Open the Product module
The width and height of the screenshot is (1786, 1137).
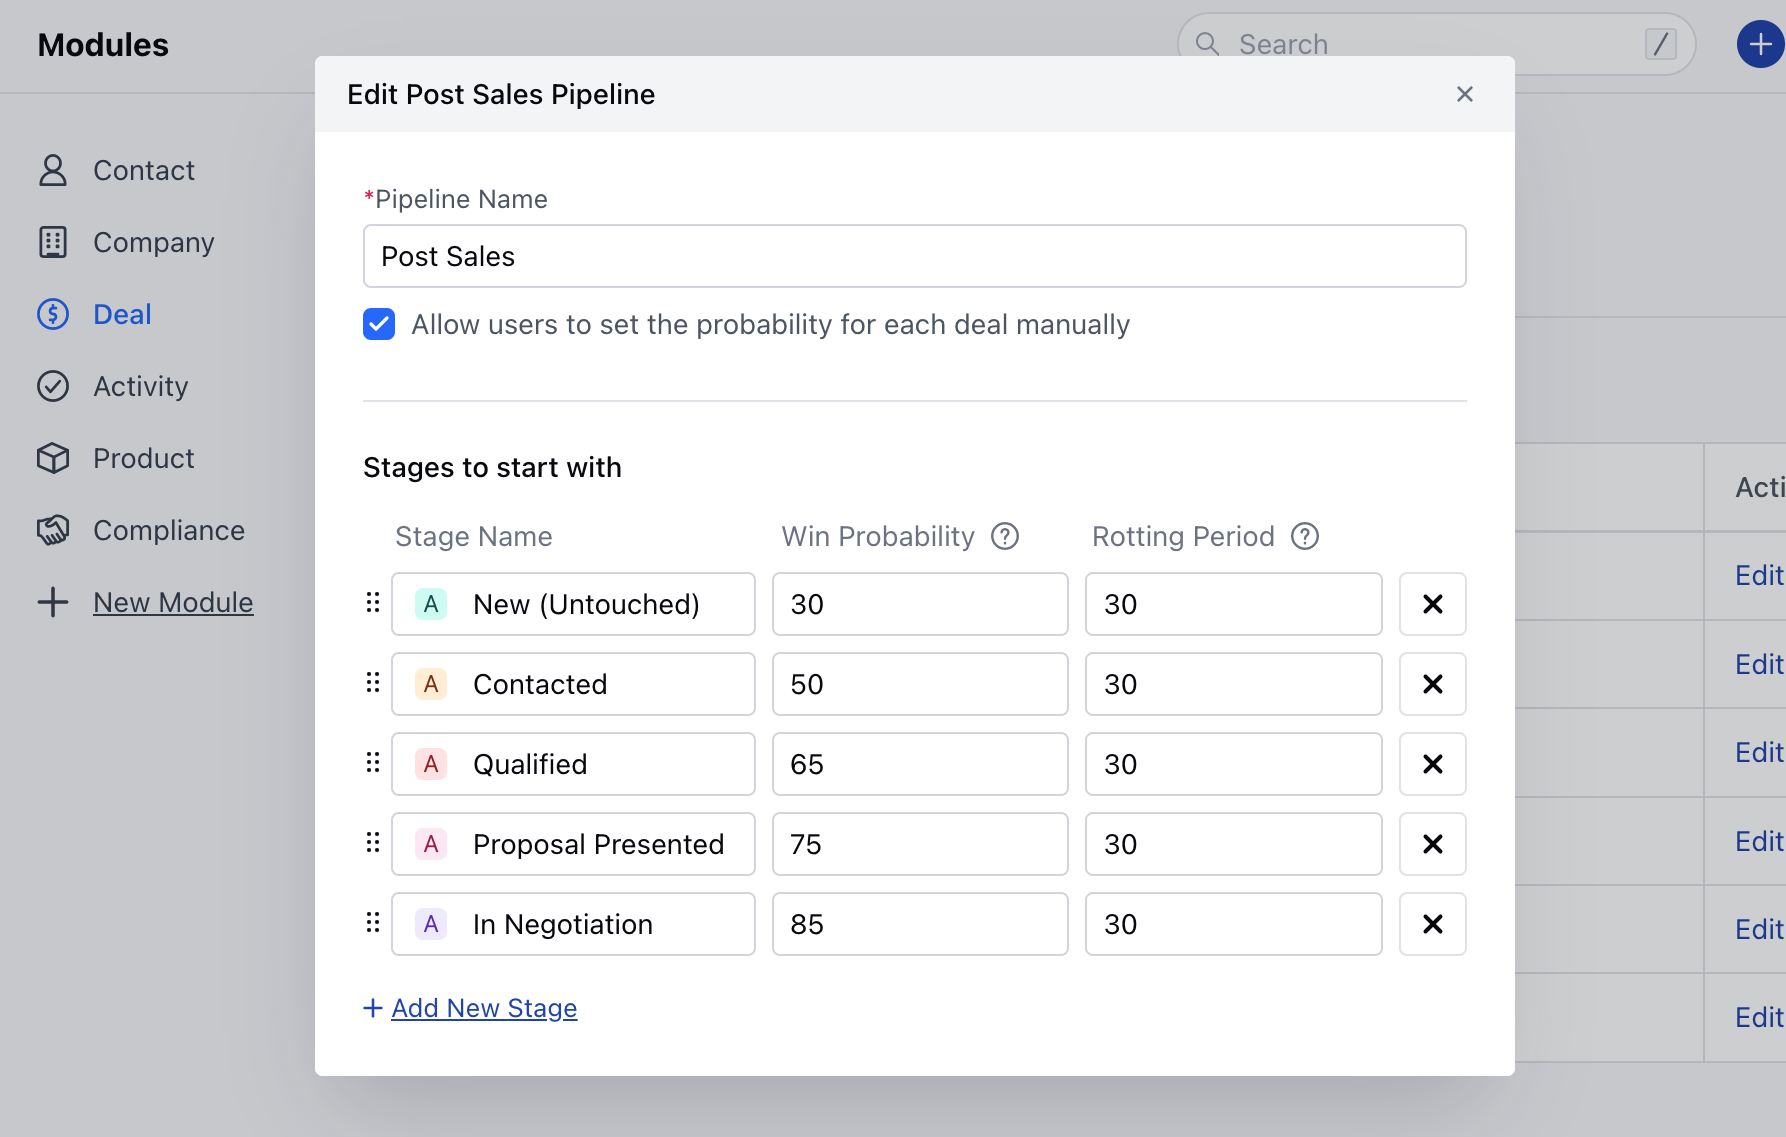143,459
